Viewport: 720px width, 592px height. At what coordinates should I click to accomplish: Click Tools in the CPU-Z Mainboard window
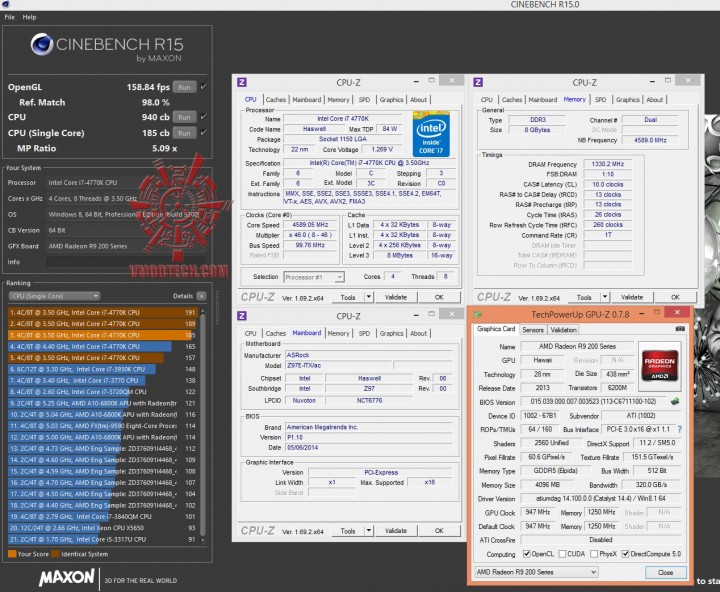click(348, 530)
